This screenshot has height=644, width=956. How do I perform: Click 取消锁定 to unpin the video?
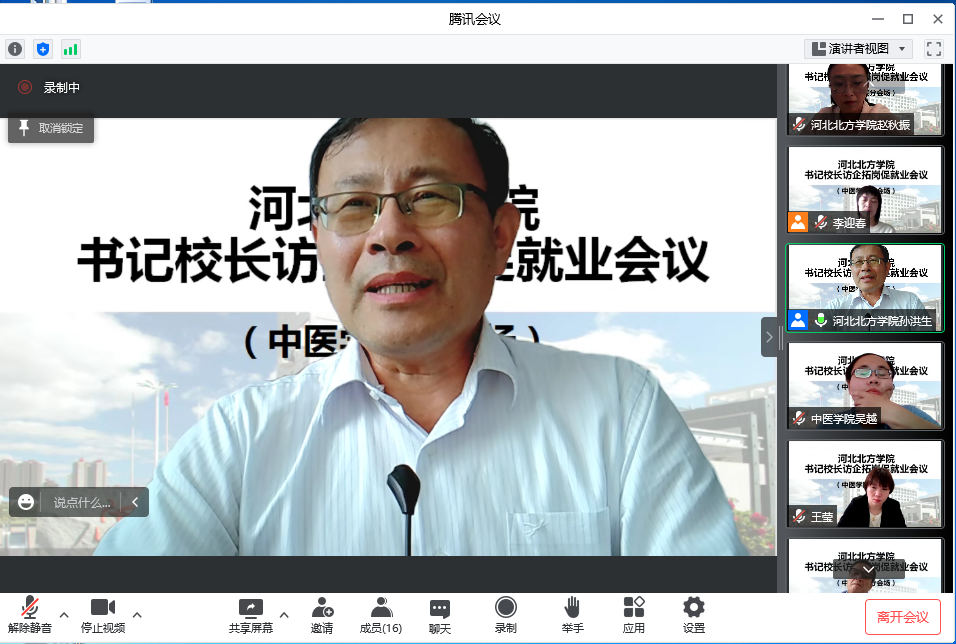[51, 128]
